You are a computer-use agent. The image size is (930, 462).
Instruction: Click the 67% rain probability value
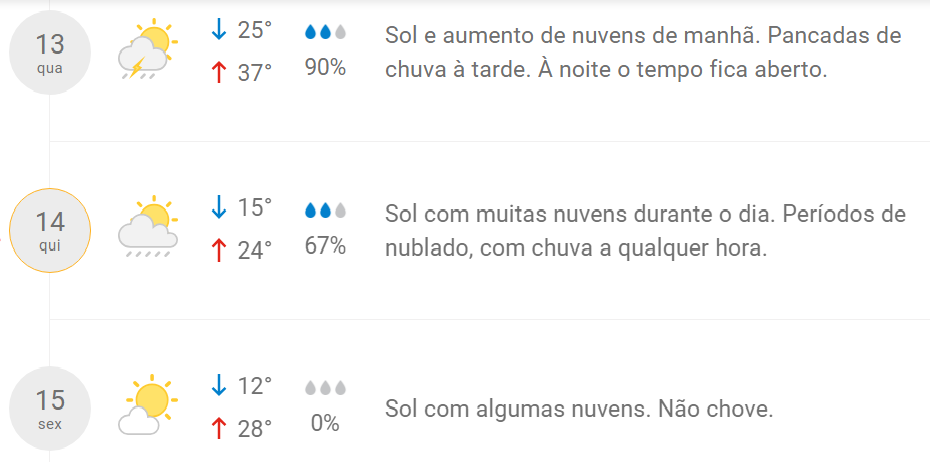tap(325, 246)
